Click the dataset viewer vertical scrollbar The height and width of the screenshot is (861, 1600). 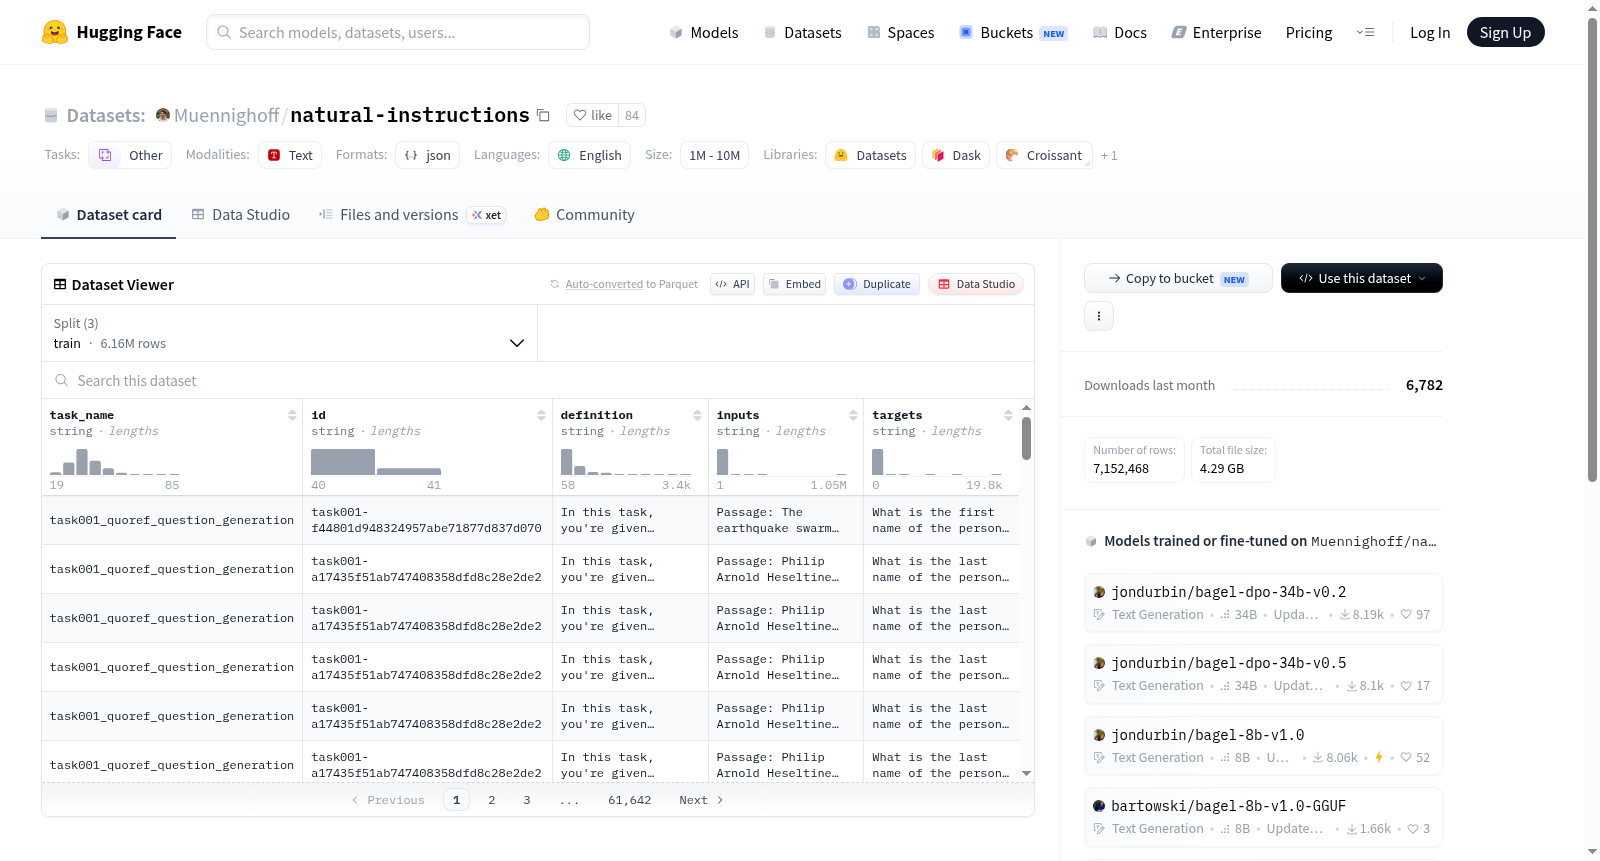[1026, 438]
